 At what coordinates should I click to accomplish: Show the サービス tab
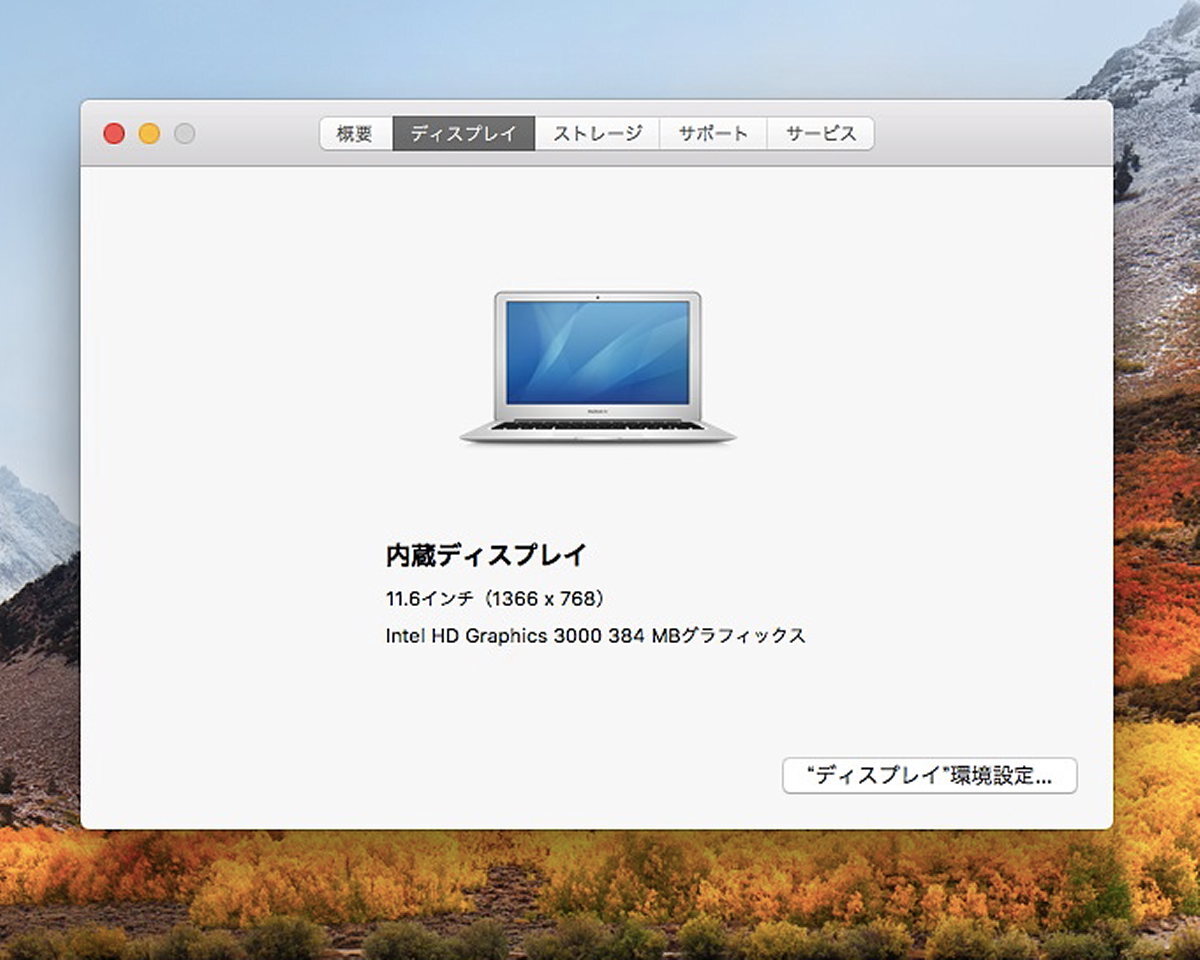click(821, 134)
